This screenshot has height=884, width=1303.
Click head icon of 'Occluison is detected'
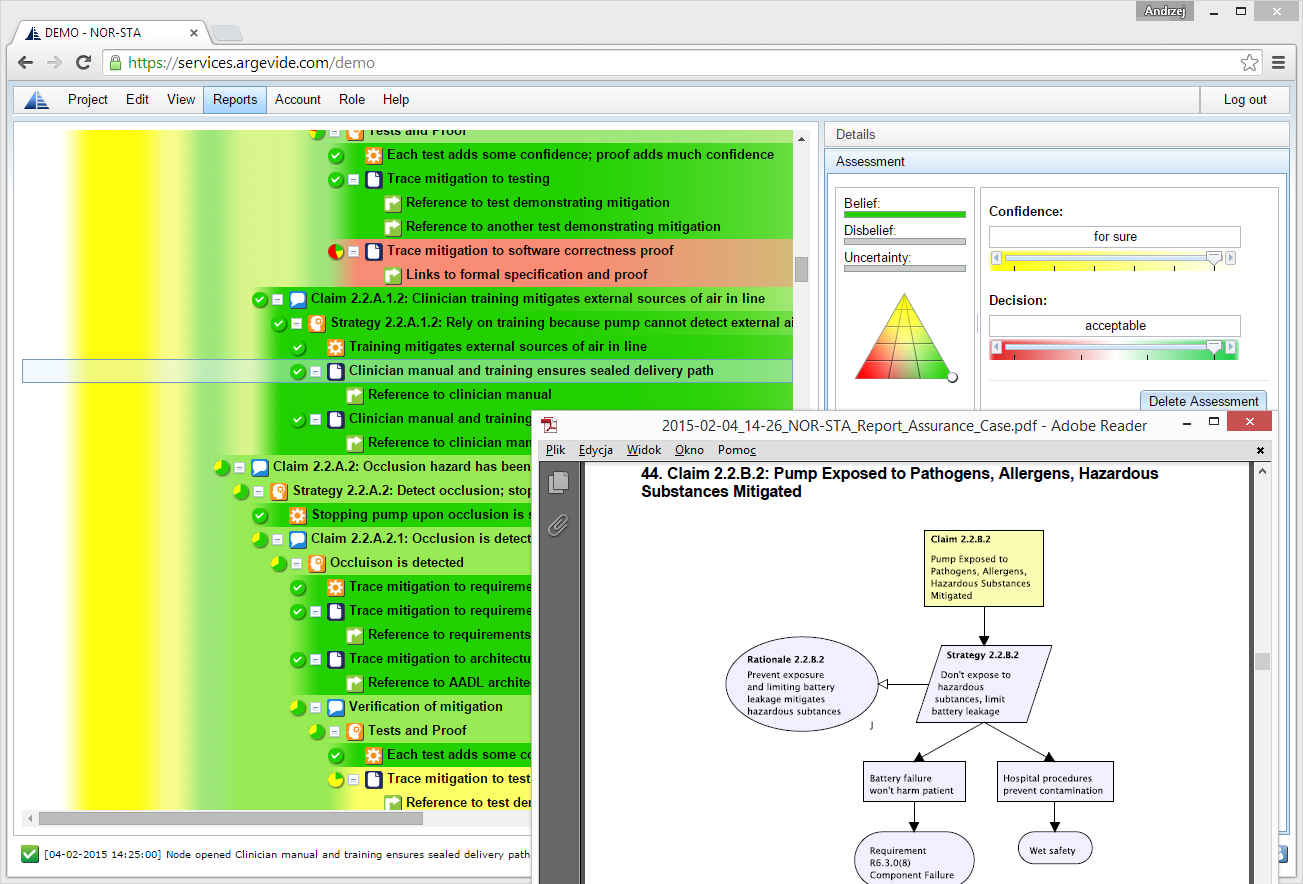317,563
